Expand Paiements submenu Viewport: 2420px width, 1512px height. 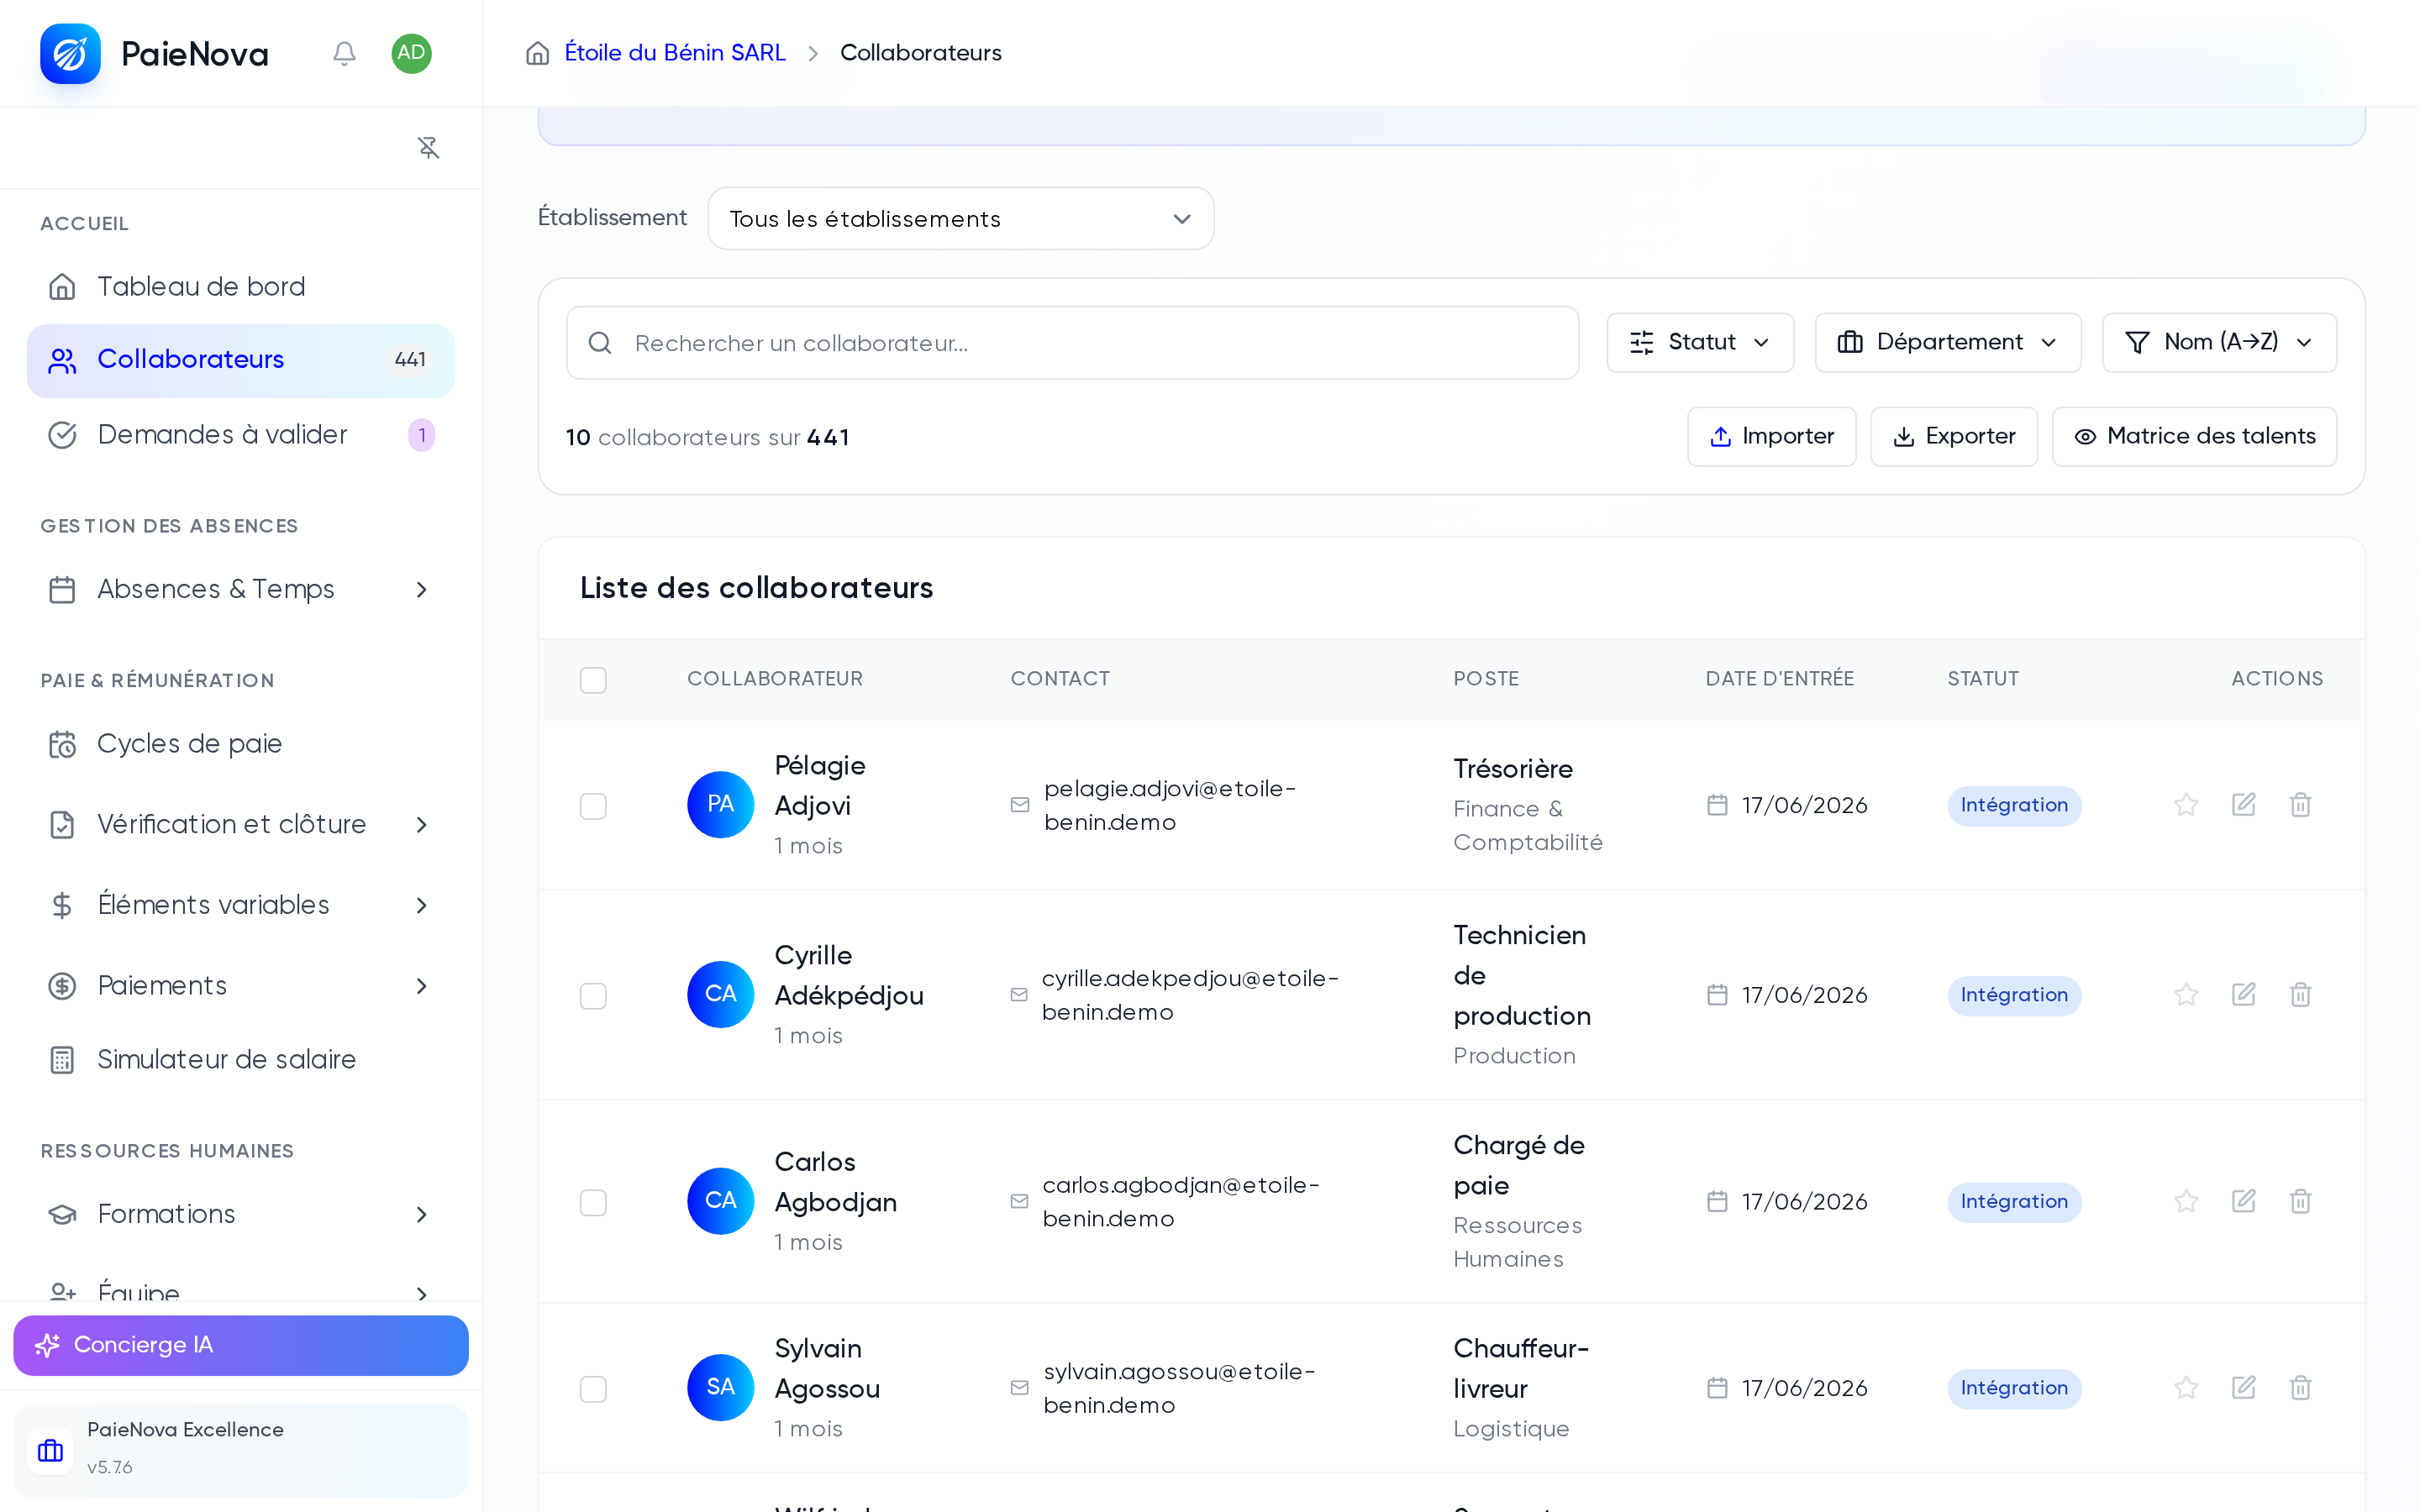240,986
